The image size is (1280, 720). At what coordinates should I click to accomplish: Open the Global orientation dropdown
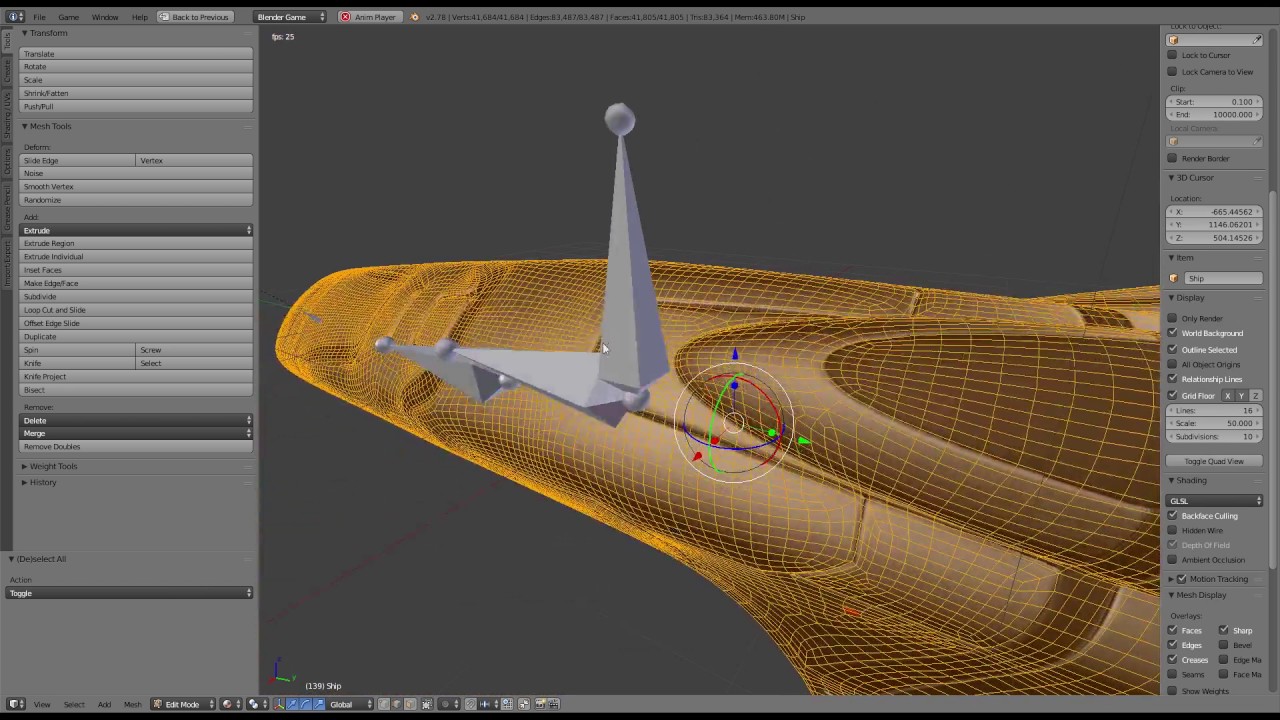[x=351, y=704]
